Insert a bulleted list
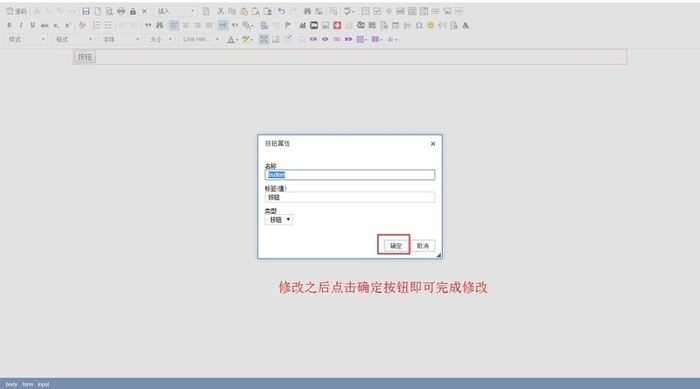The height and width of the screenshot is (389, 700). [x=108, y=25]
